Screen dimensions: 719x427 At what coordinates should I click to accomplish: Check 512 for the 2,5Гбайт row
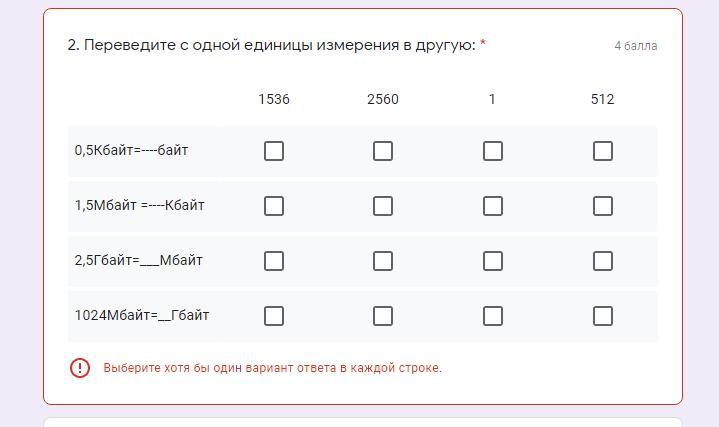602,261
